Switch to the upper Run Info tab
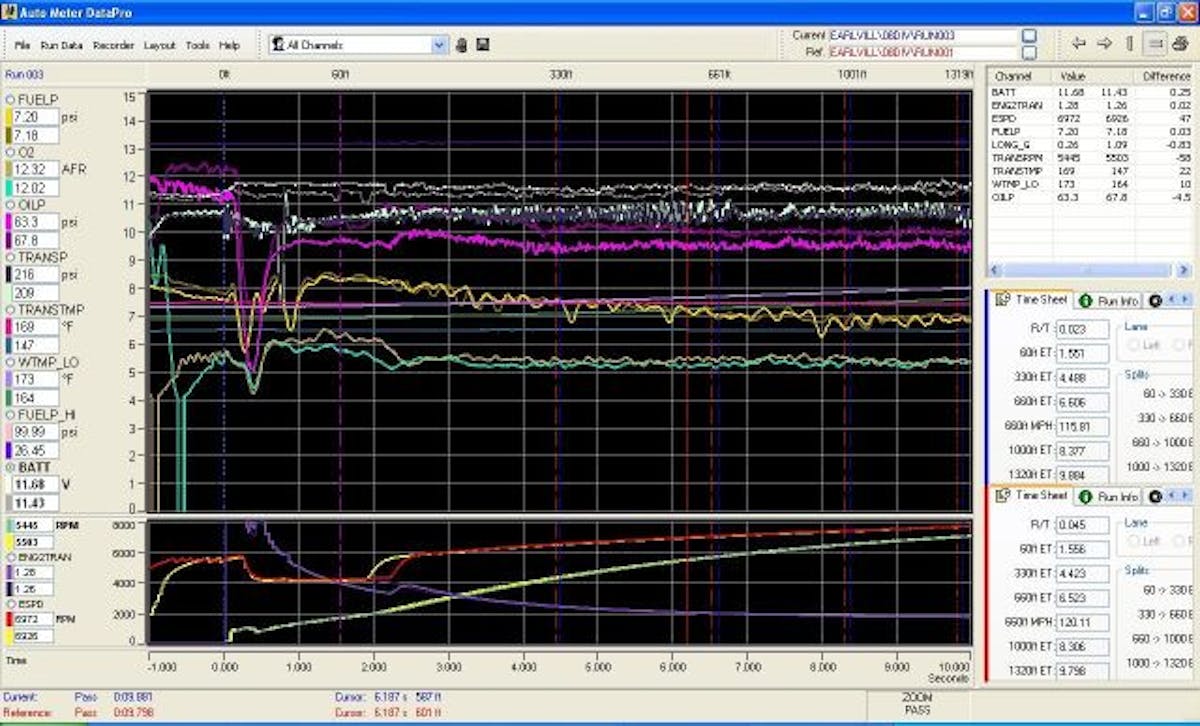The height and width of the screenshot is (726, 1200). click(x=1109, y=300)
